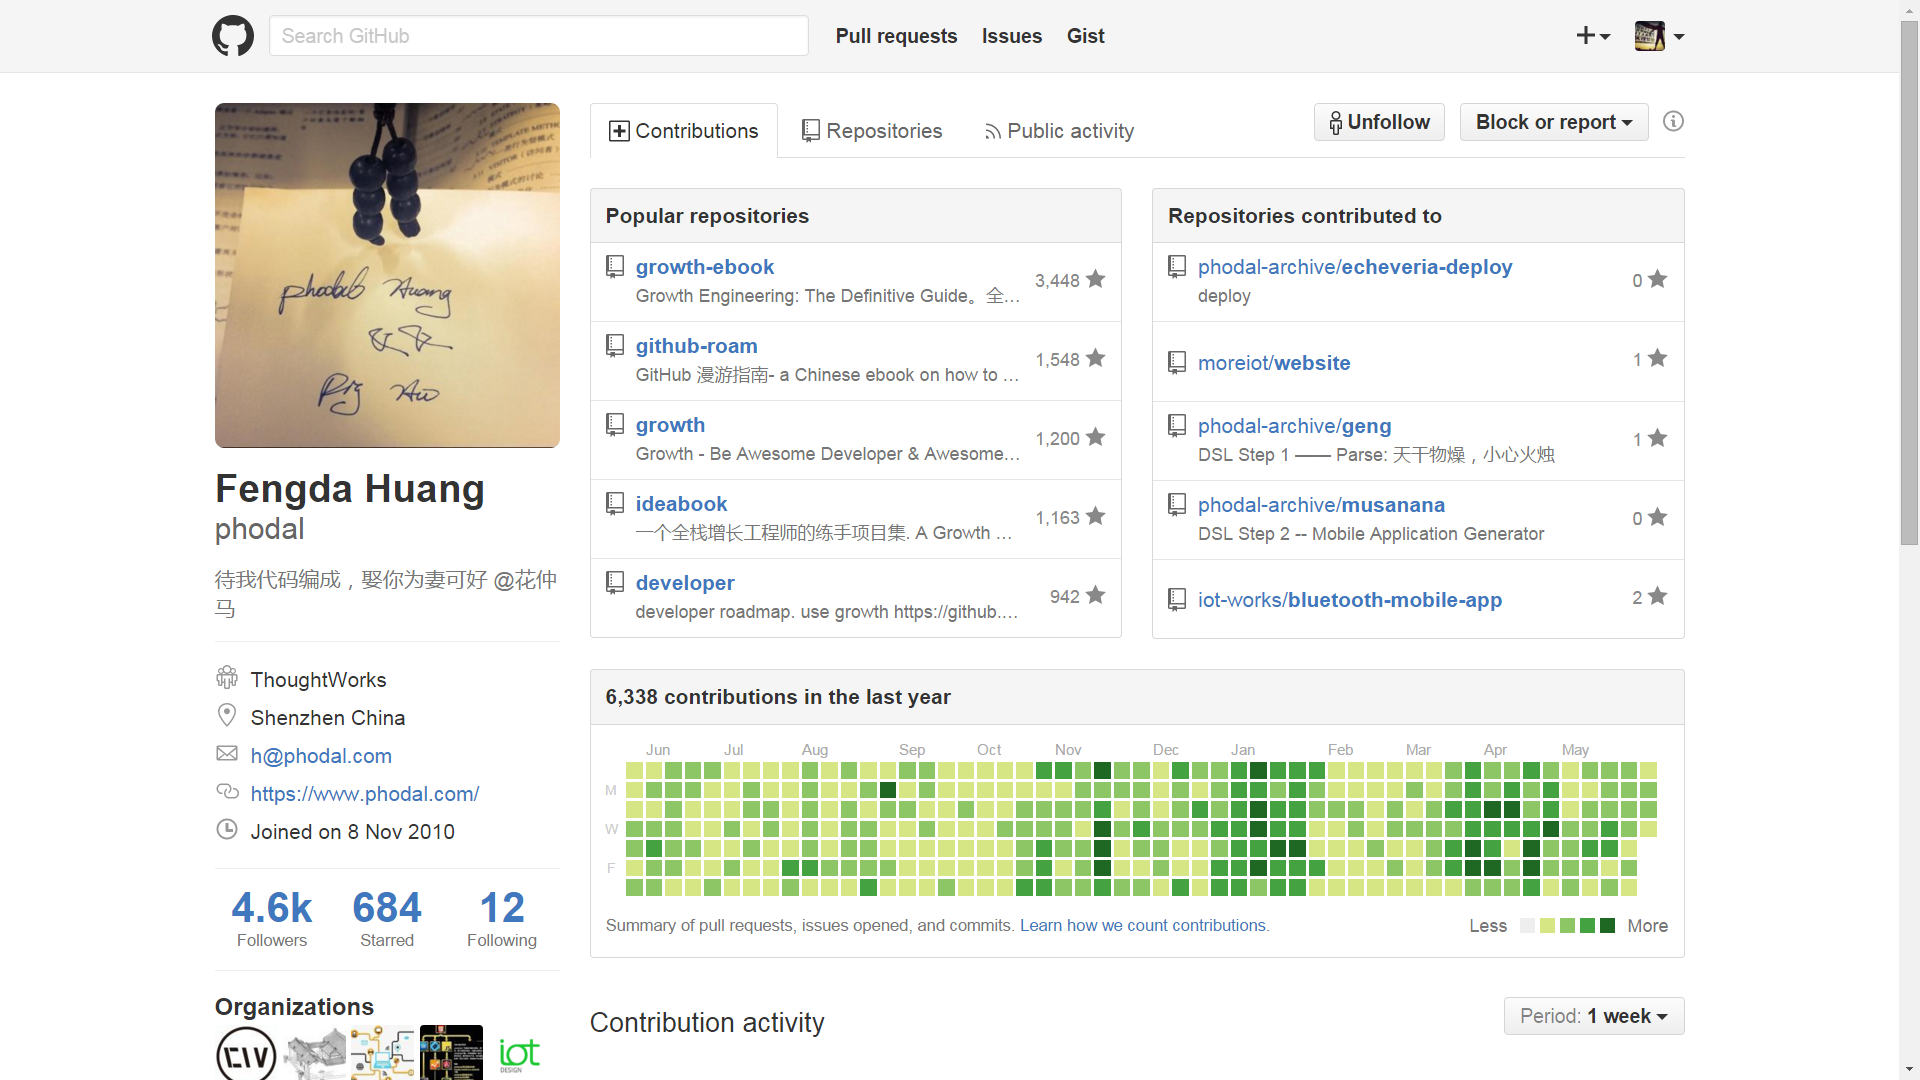The width and height of the screenshot is (1920, 1080).
Task: Click the star icon beside ideabook count
Action: click(x=1096, y=517)
